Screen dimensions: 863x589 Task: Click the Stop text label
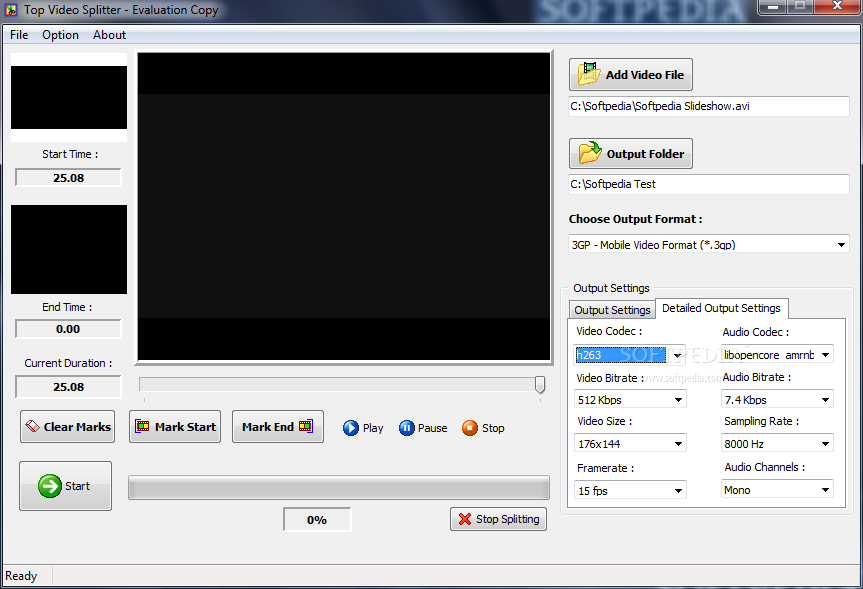point(493,428)
